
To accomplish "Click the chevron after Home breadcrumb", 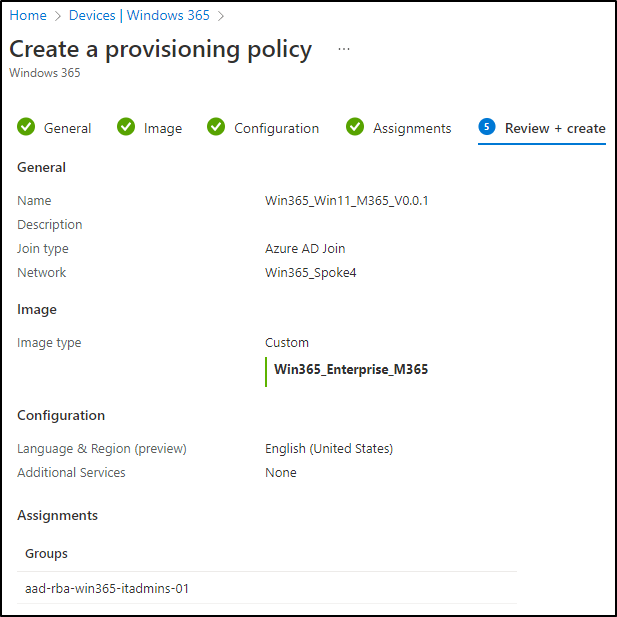I will pos(58,16).
